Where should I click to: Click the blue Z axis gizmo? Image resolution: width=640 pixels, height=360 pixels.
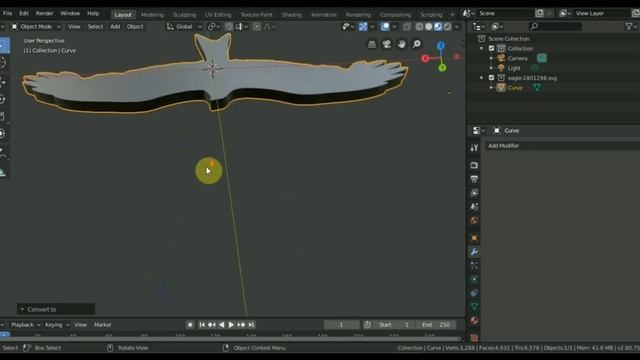441,45
